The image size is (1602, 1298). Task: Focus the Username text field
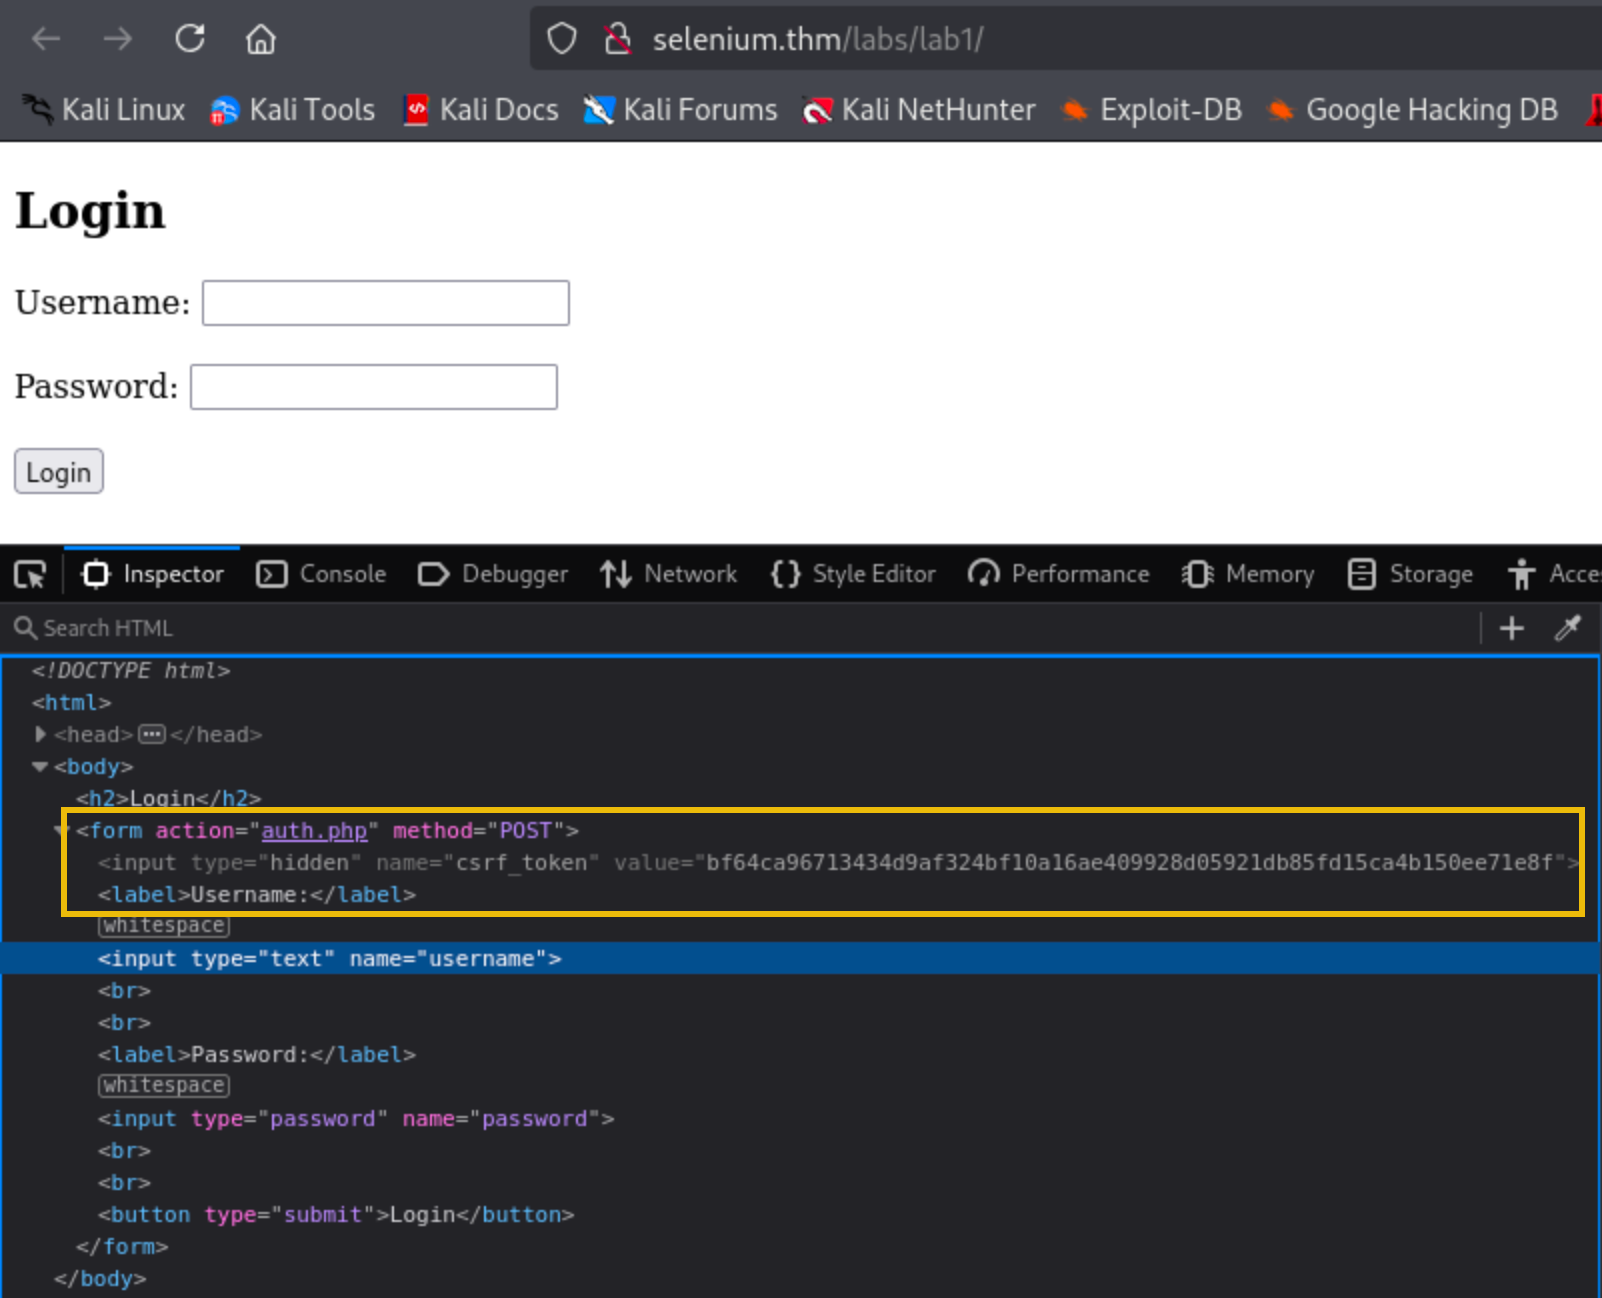coord(386,303)
